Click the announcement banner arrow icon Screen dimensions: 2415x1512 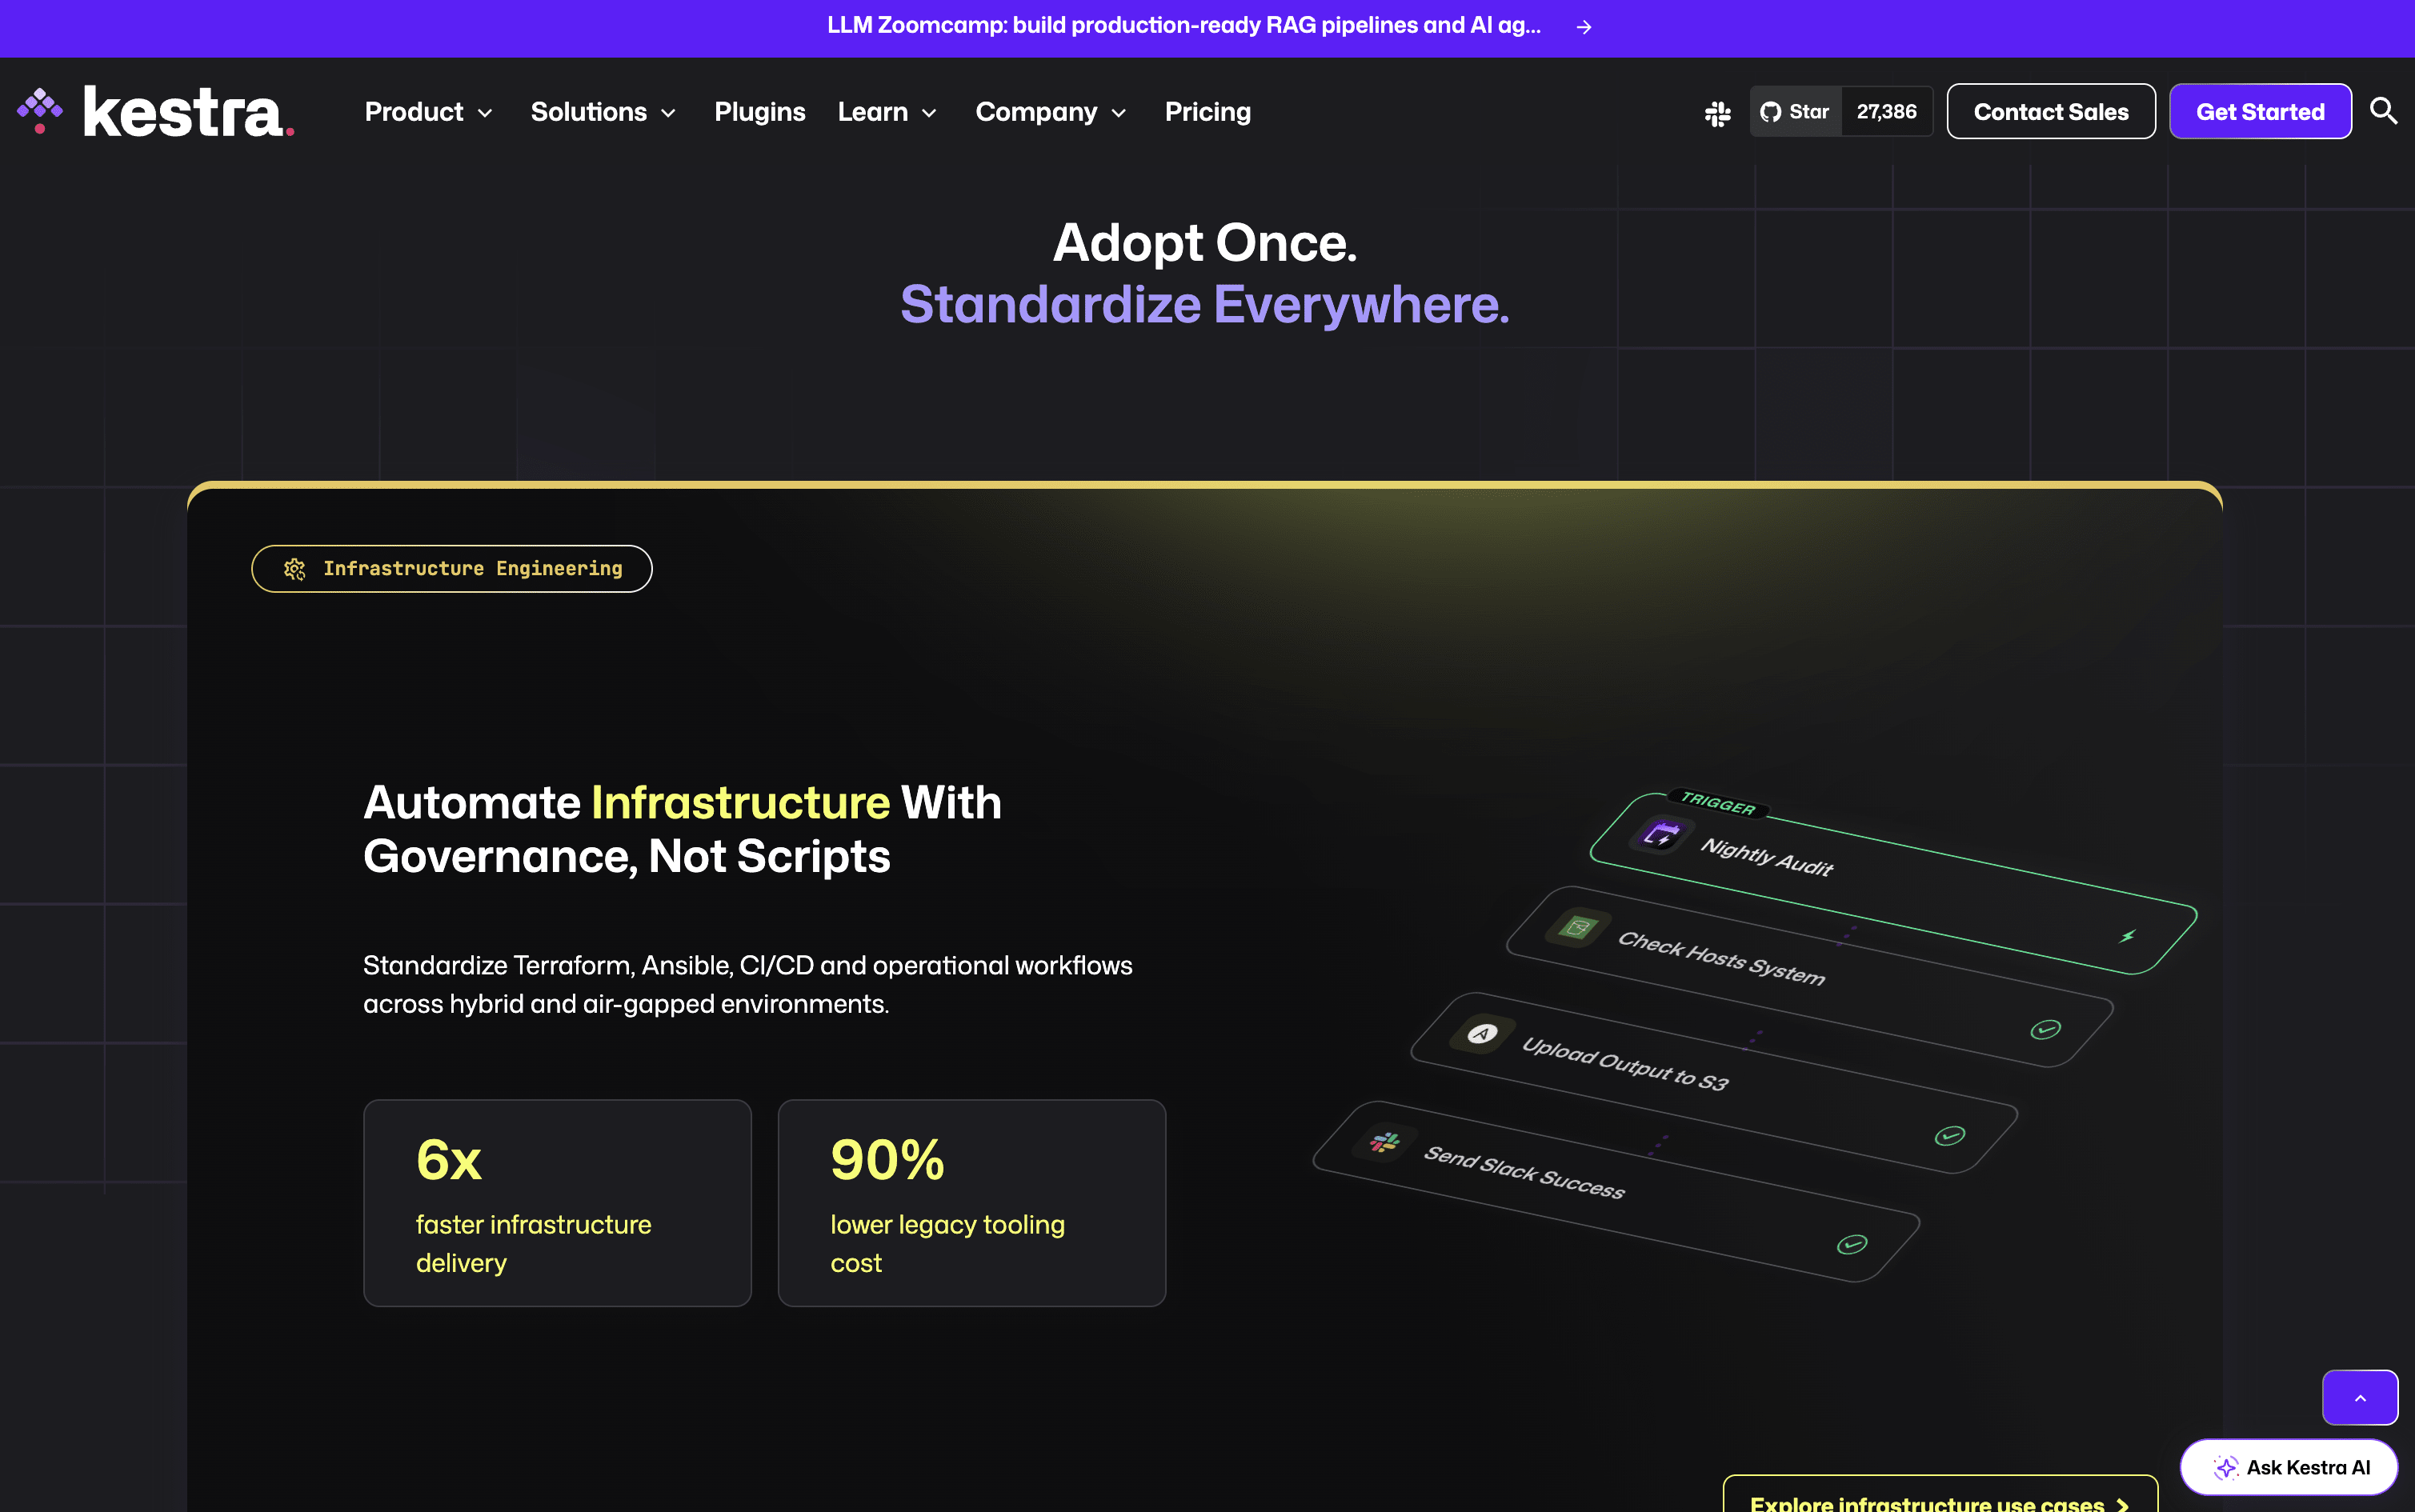tap(1583, 27)
